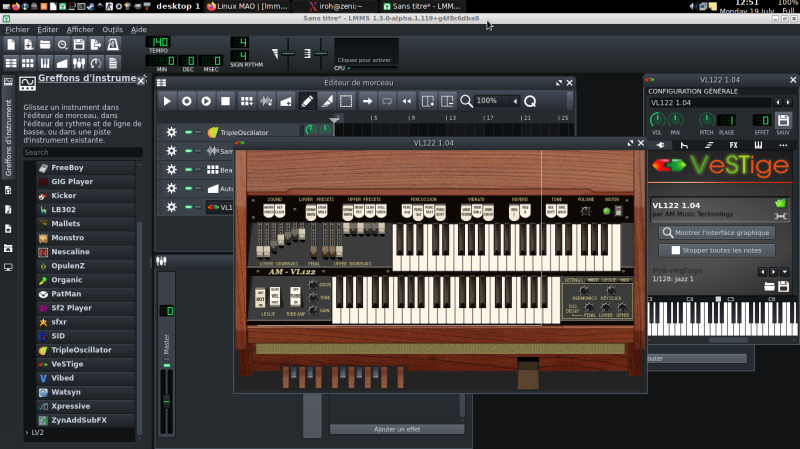Open the FX tab in VL122 instrument window
The width and height of the screenshot is (800, 449).
pos(733,145)
